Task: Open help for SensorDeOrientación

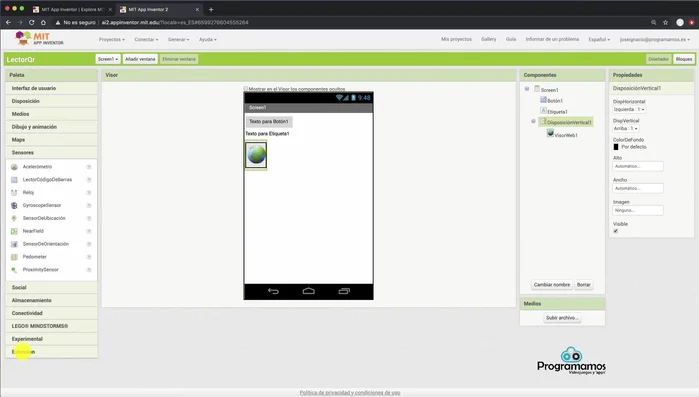Action: click(89, 244)
